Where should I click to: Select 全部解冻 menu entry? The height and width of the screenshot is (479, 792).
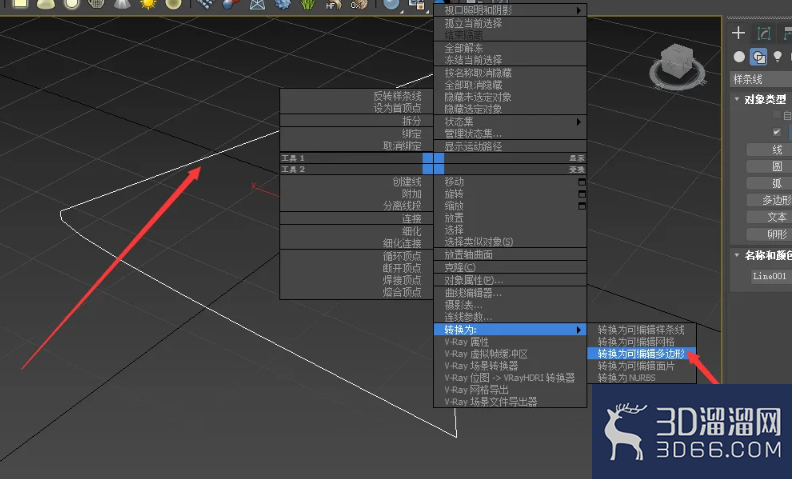pyautogui.click(x=510, y=48)
